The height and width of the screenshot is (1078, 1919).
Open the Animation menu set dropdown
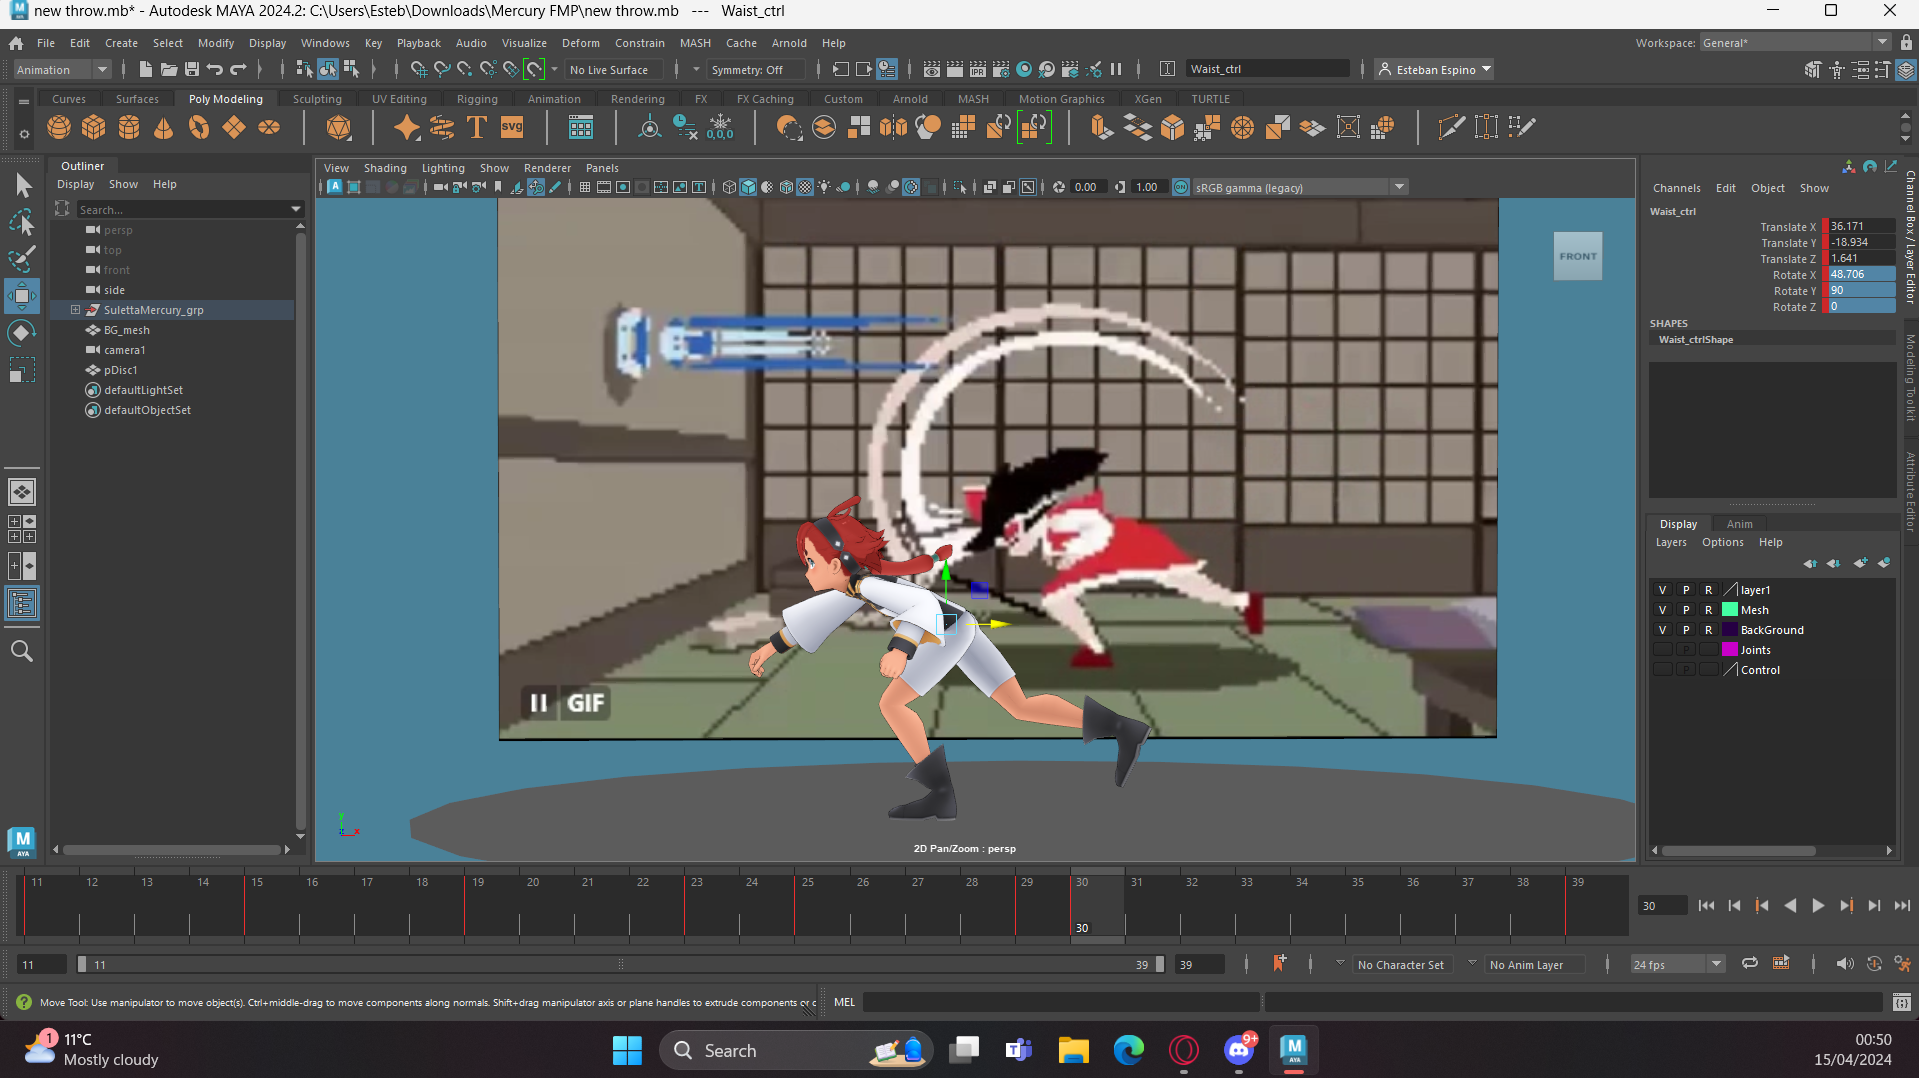click(62, 70)
